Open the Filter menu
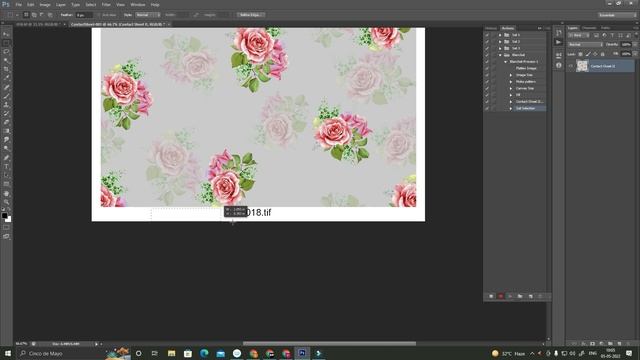 point(106,4)
